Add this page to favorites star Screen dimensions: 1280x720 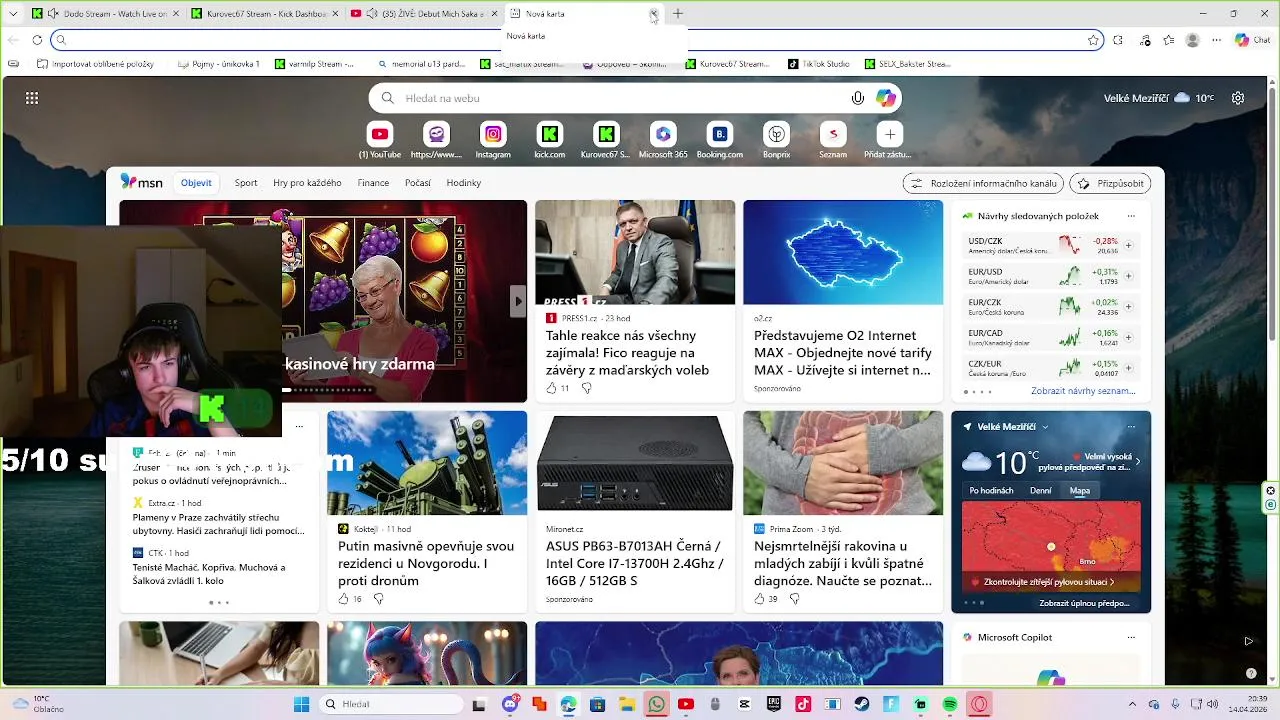[1093, 40]
